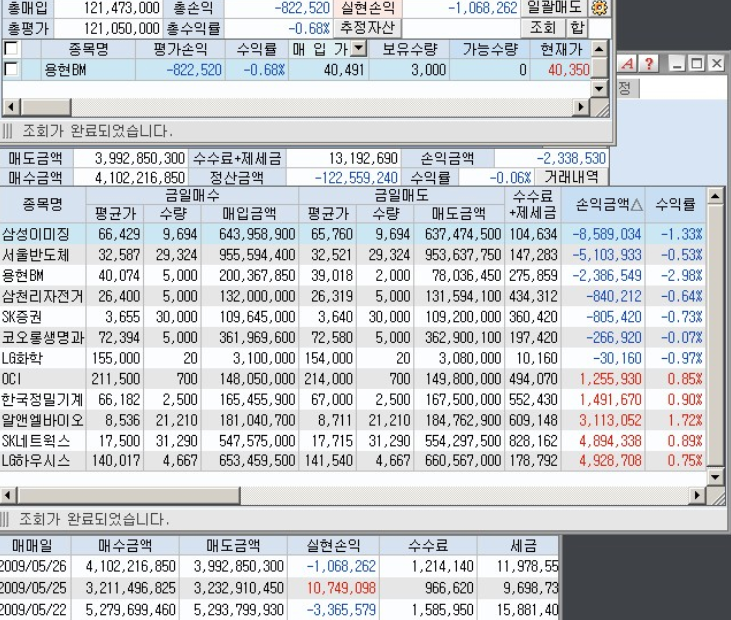Sort by the 수익률 column header in the trade table
731x620 pixels.
pyautogui.click(x=675, y=204)
